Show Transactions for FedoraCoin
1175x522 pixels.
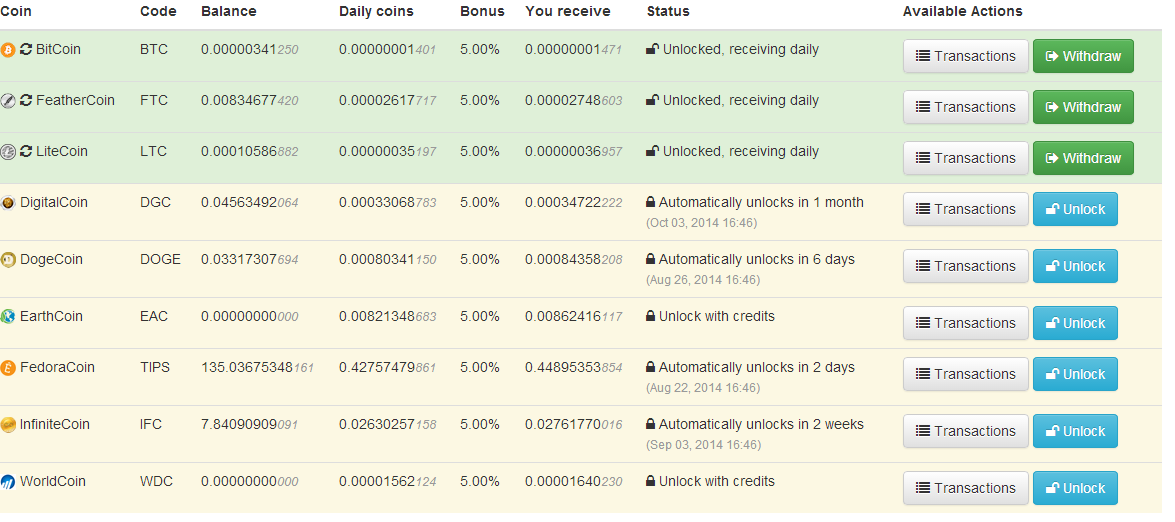pos(965,374)
